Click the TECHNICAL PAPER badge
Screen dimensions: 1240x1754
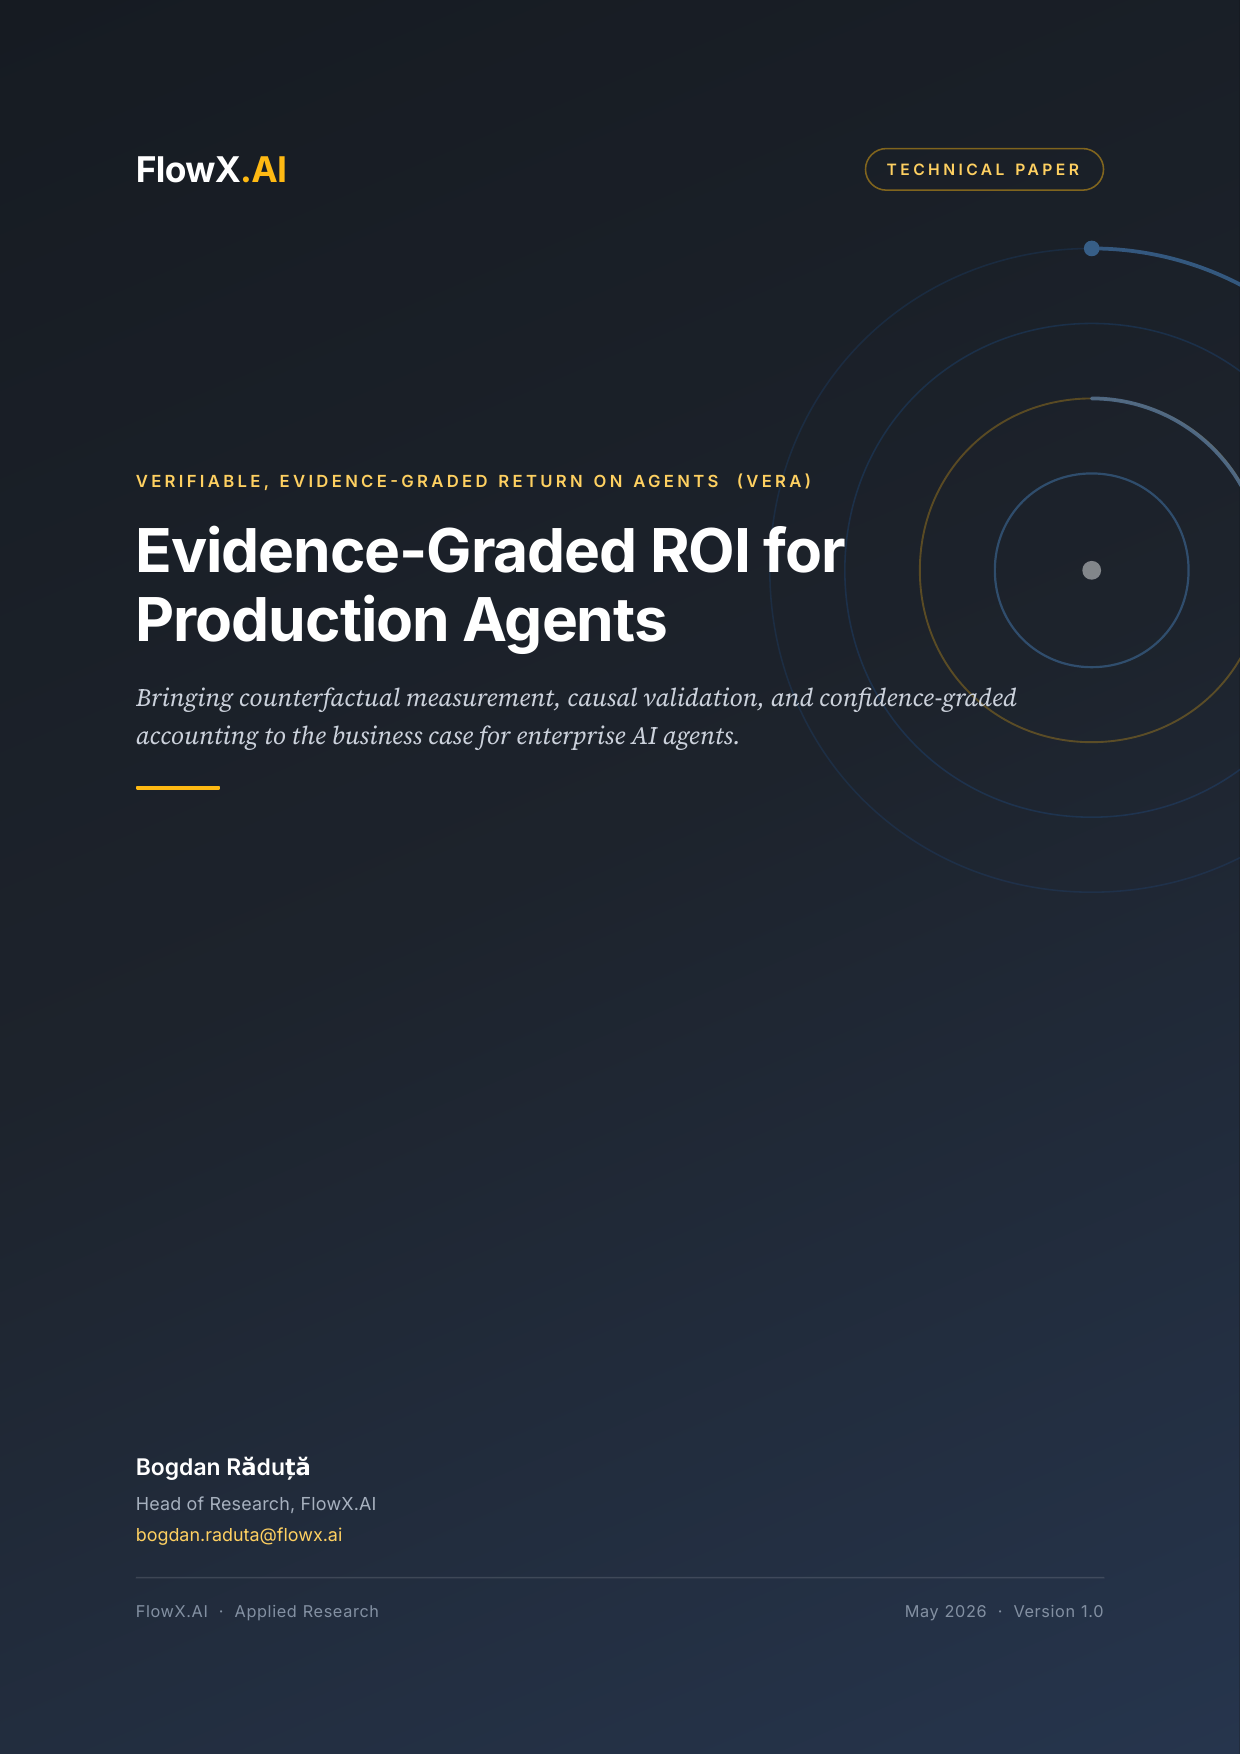coord(984,169)
